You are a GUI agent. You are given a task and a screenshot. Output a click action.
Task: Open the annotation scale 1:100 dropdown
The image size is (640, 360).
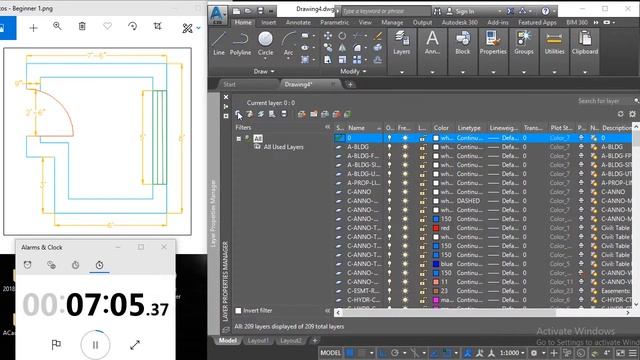click(513, 353)
